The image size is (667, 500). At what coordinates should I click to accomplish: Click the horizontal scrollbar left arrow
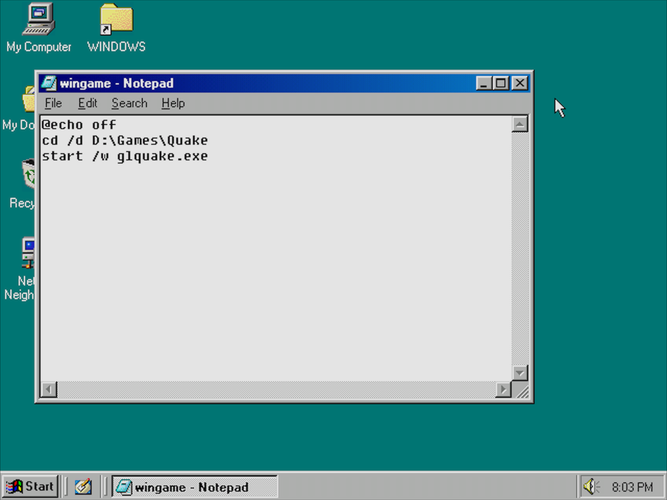(48, 388)
